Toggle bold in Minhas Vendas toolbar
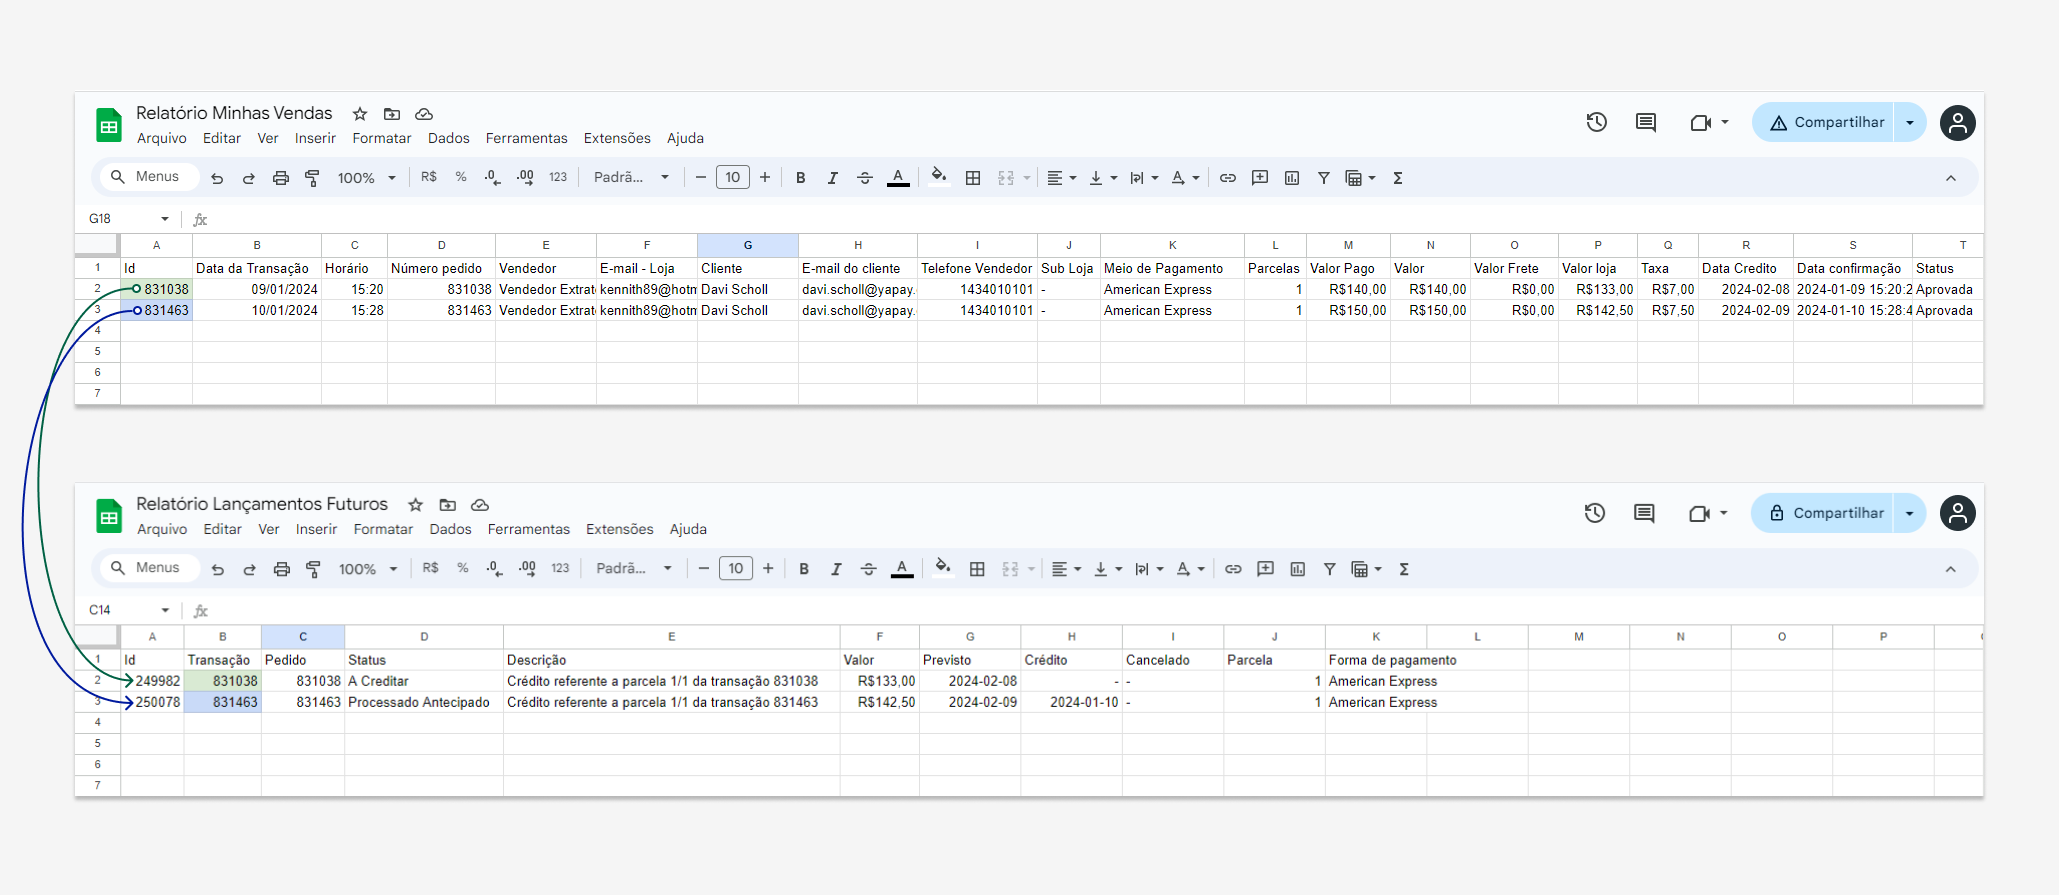 [x=800, y=178]
